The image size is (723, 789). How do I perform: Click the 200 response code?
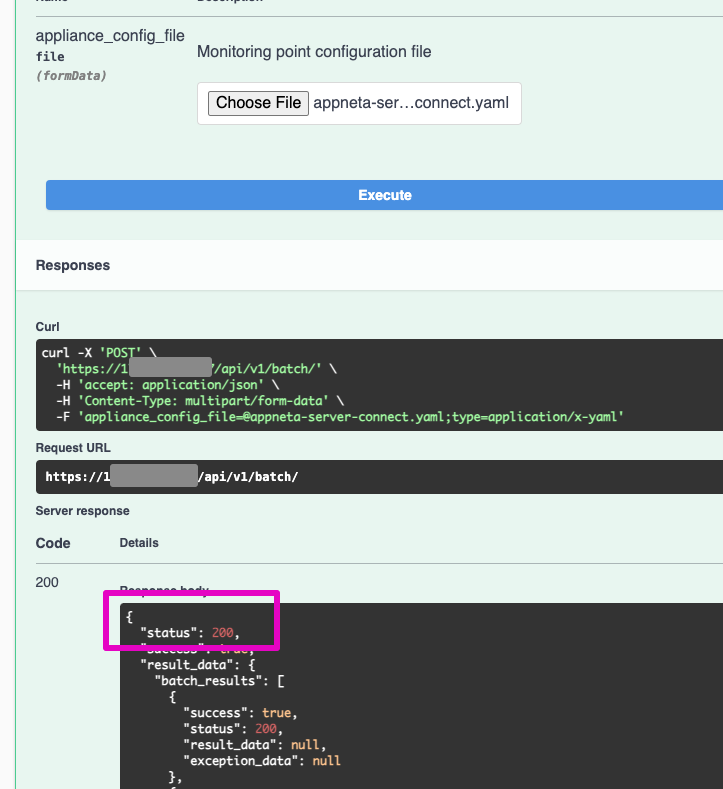click(x=47, y=582)
